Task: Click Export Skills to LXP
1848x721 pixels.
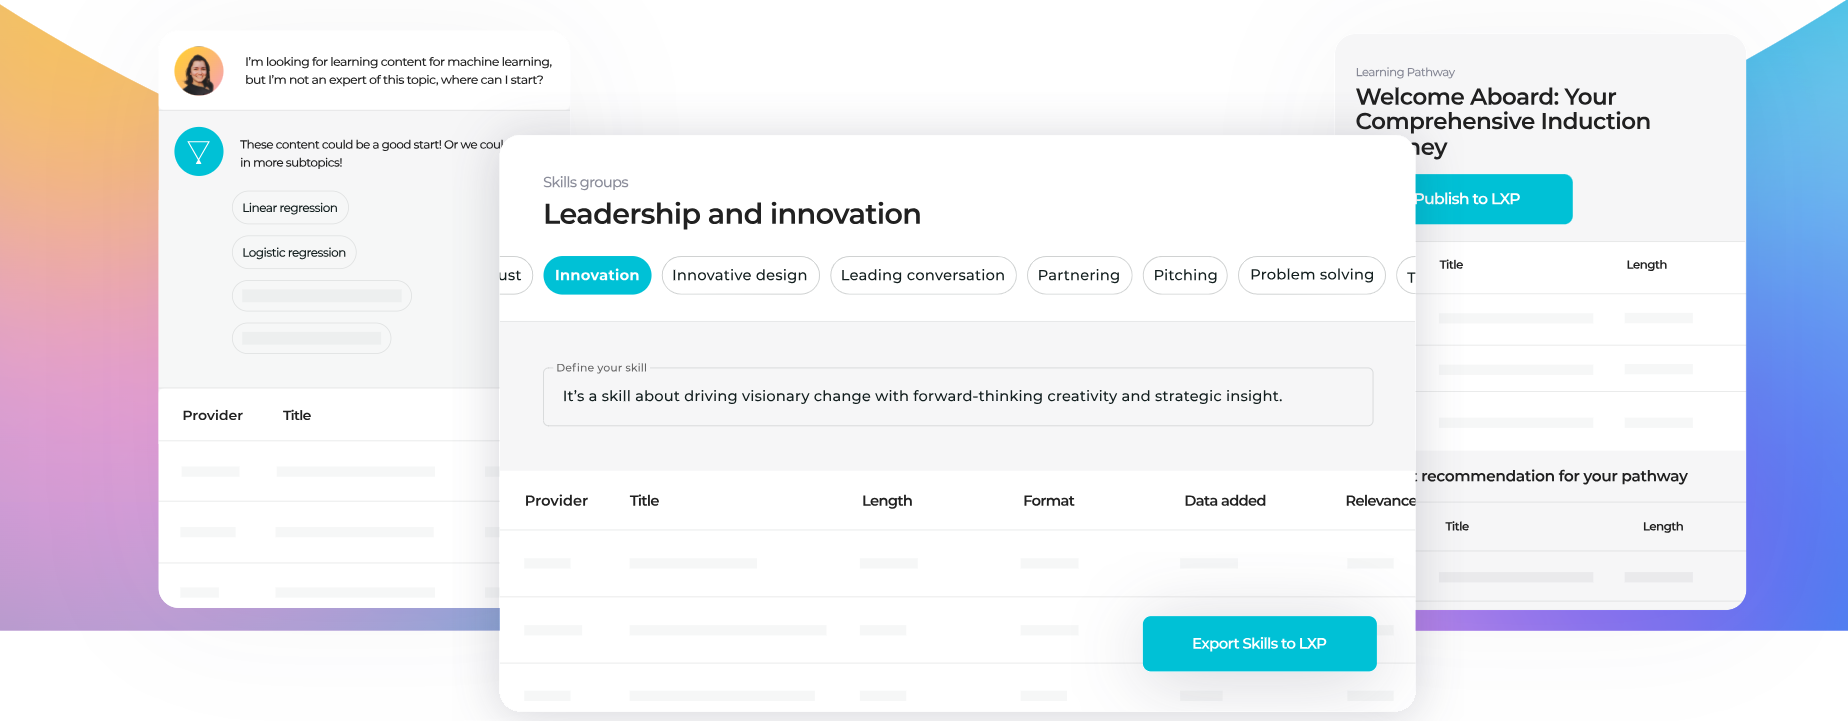Action: 1259,643
